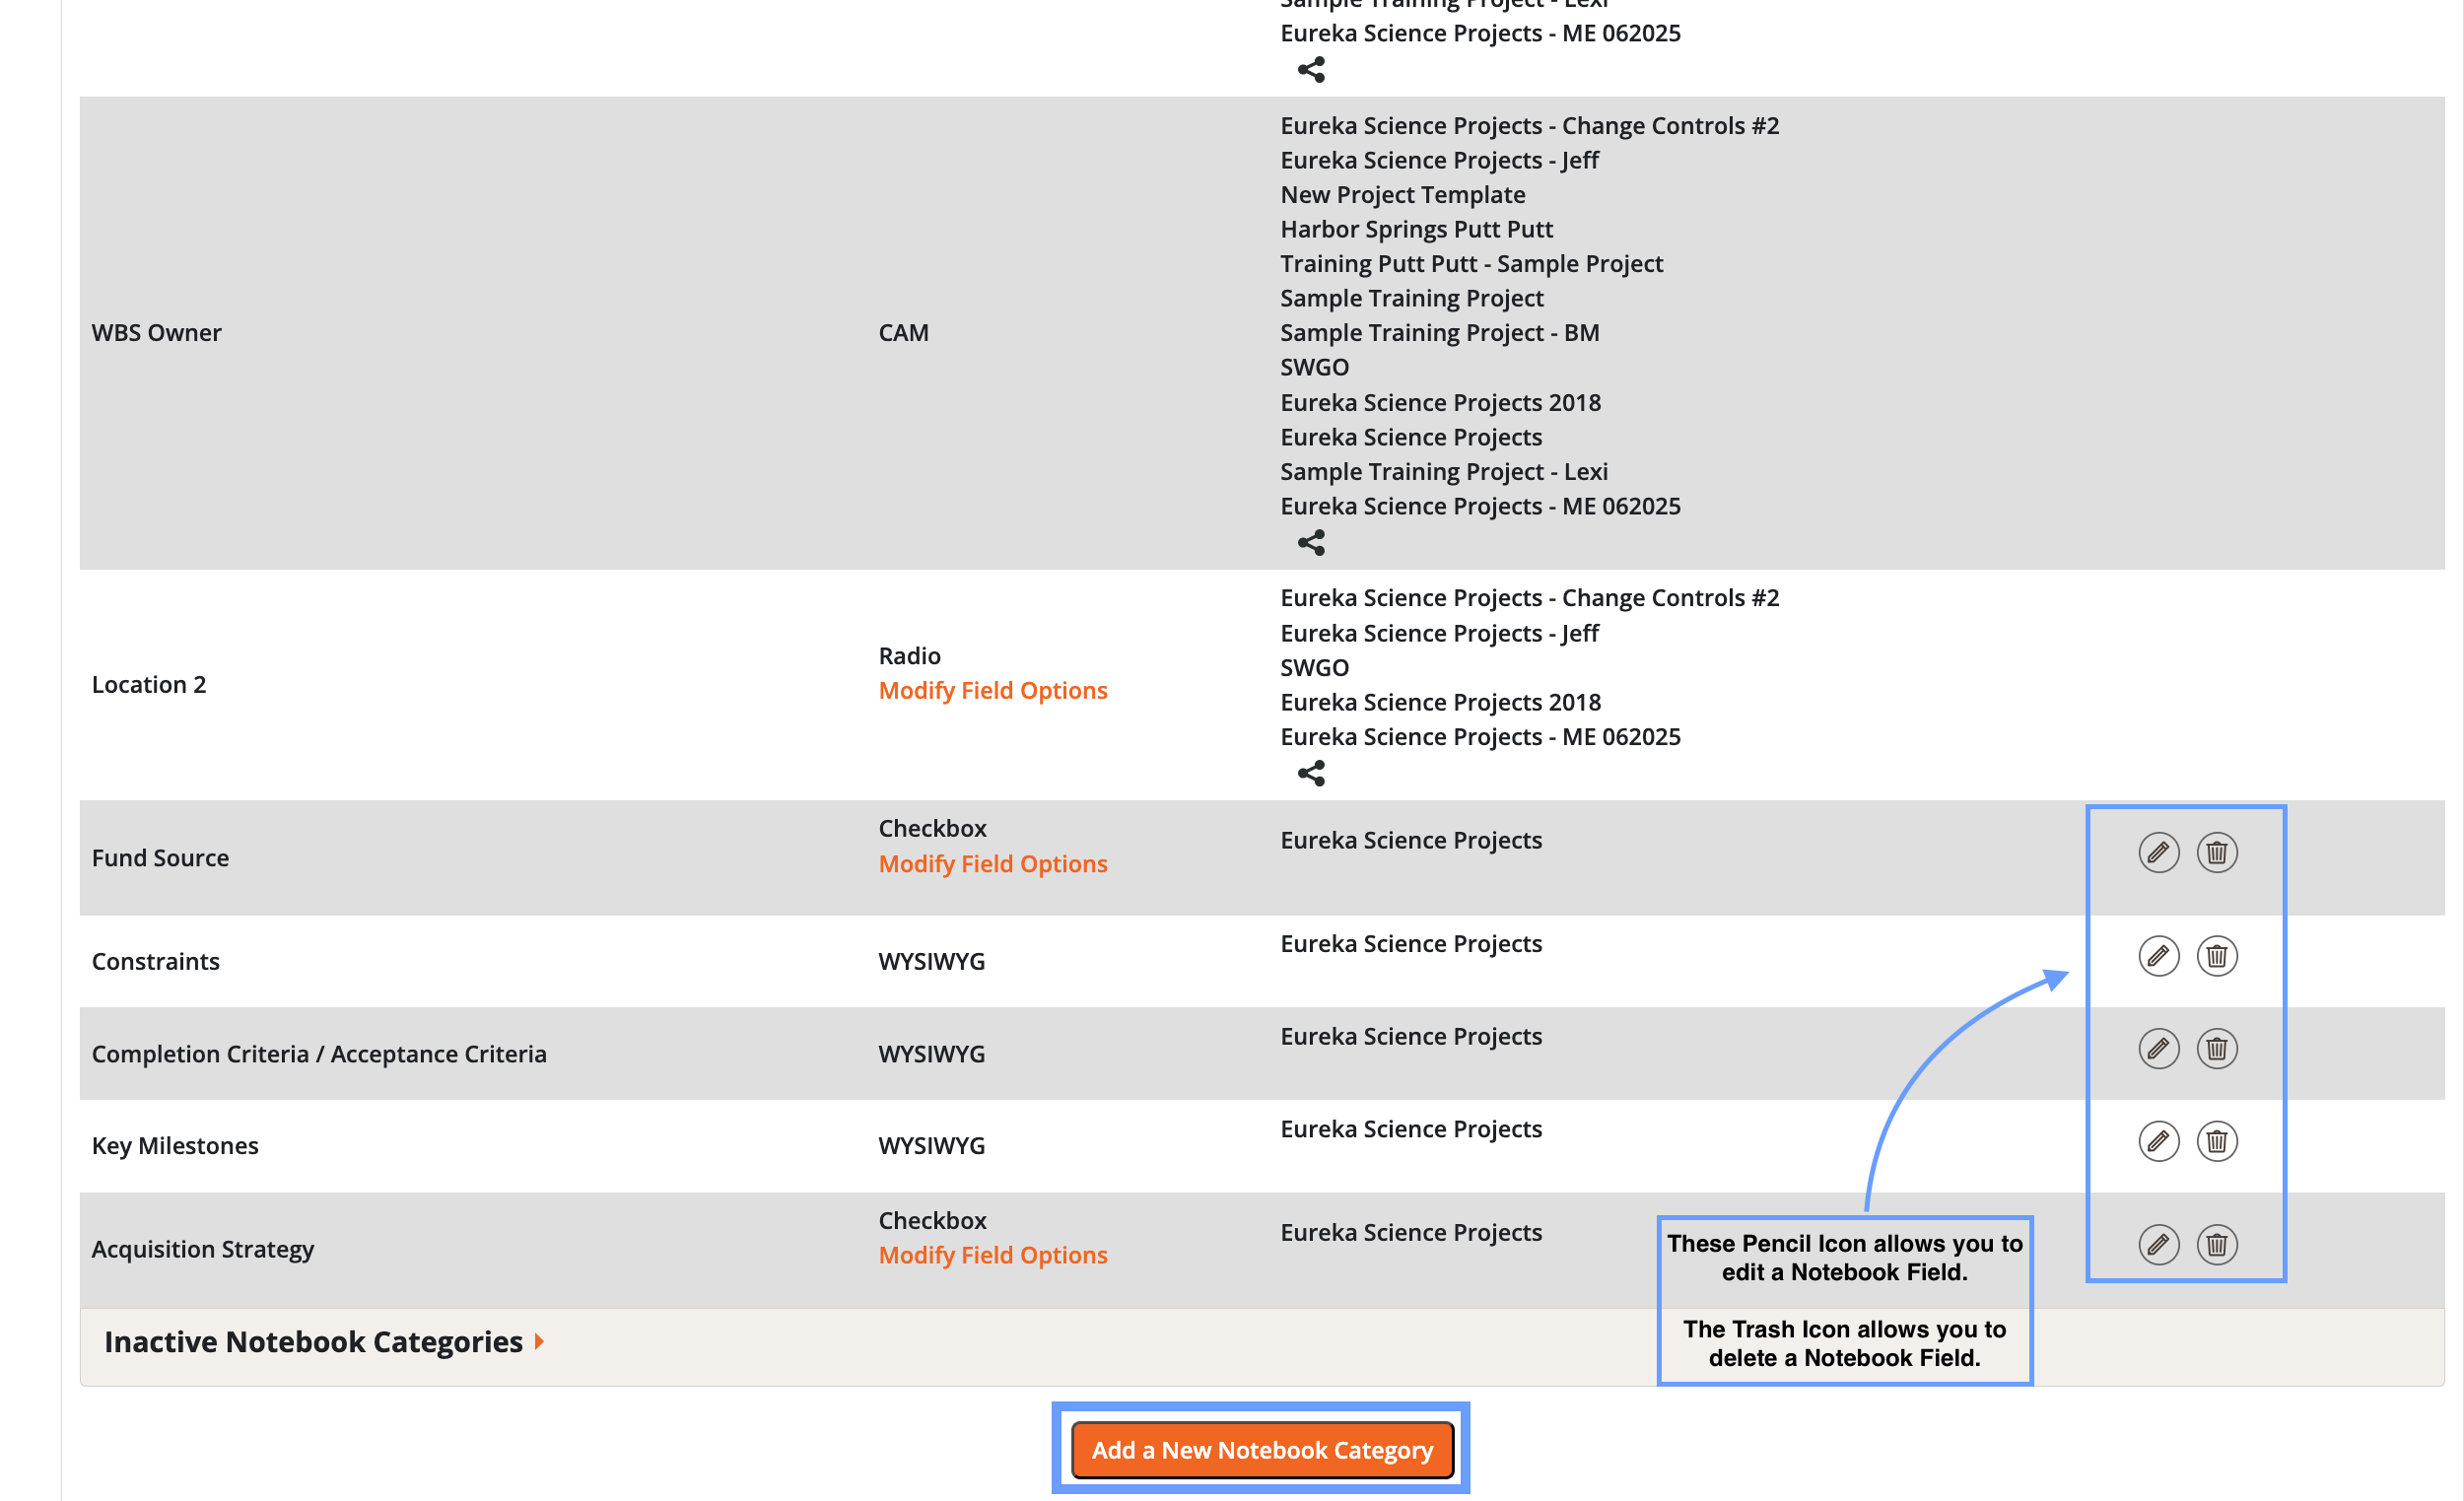The width and height of the screenshot is (2464, 1501).
Task: Click pencil edit icon for Fund Source
Action: (2158, 852)
